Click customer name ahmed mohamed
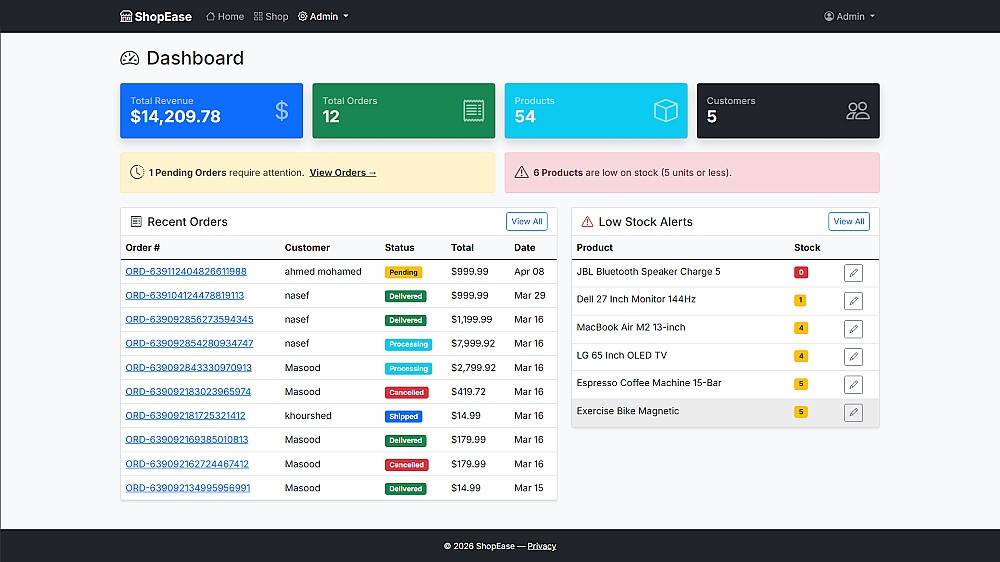The image size is (1000, 562). (x=323, y=272)
